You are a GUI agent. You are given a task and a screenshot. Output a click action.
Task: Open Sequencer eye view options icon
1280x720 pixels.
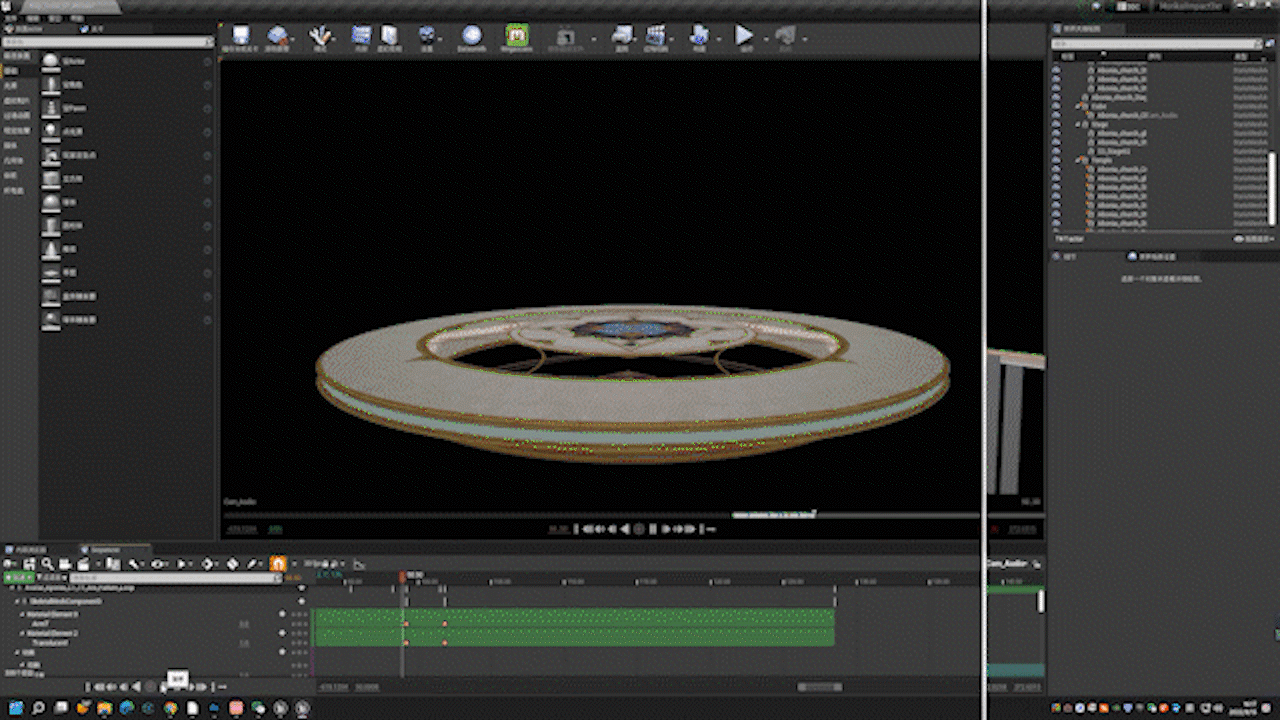tap(158, 564)
